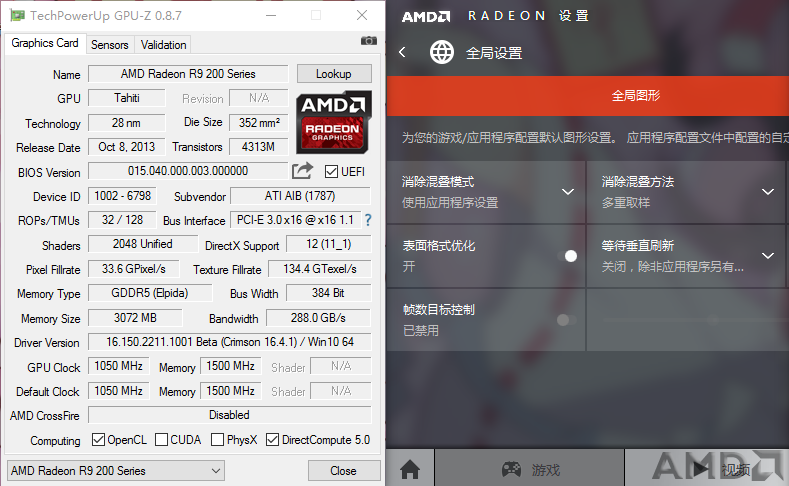Open the Validation tab
789x486 pixels.
point(163,45)
